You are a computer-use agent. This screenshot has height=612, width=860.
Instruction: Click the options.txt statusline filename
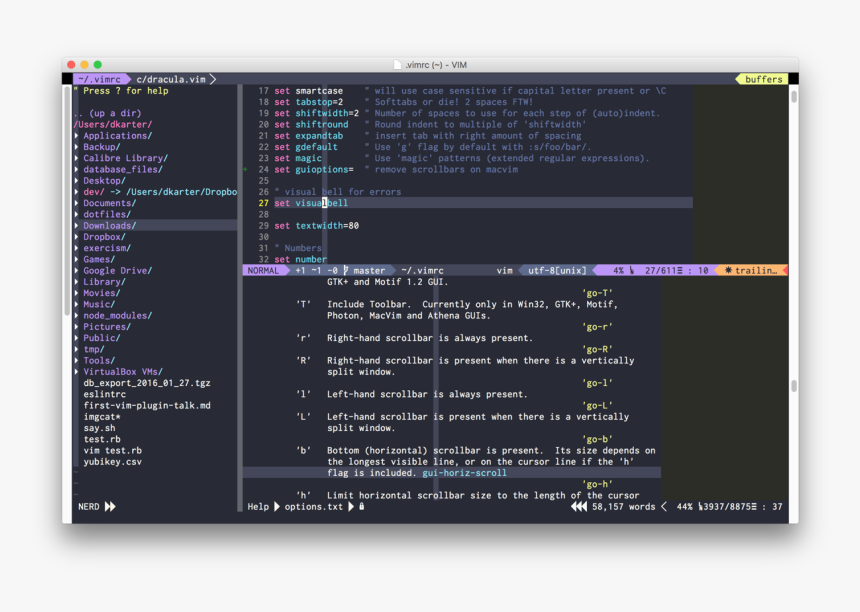314,507
